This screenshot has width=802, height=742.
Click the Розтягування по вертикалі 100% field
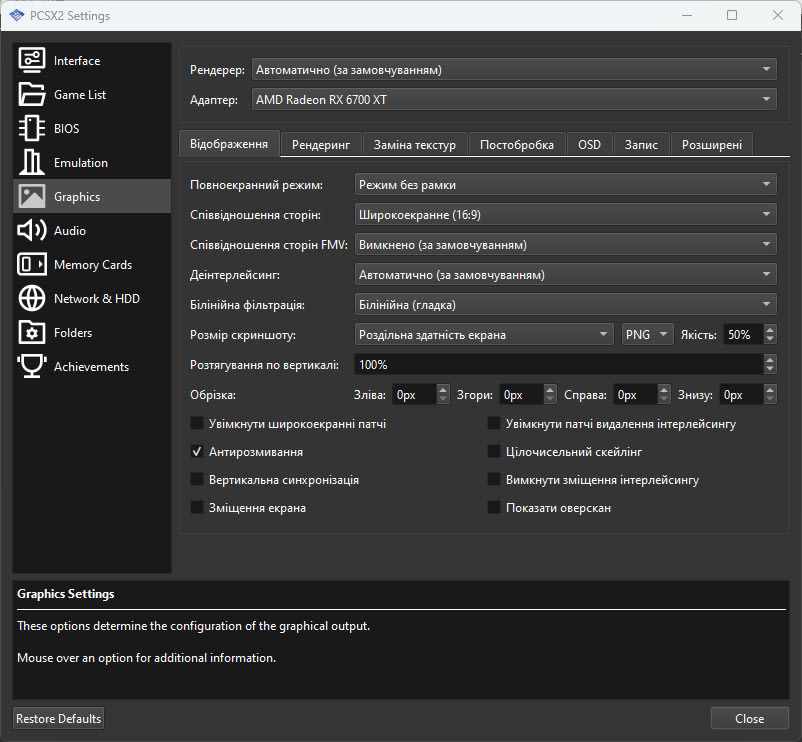[x=559, y=365]
